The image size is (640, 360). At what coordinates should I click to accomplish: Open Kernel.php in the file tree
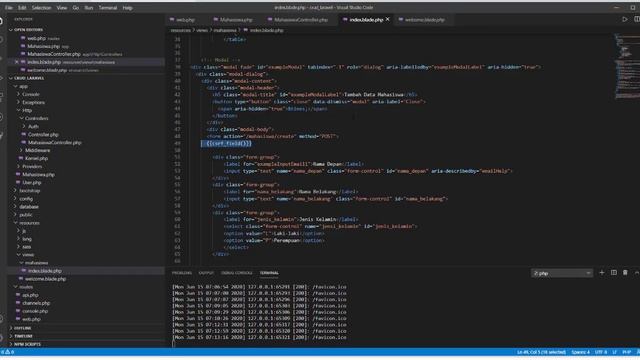pyautogui.click(x=36, y=158)
